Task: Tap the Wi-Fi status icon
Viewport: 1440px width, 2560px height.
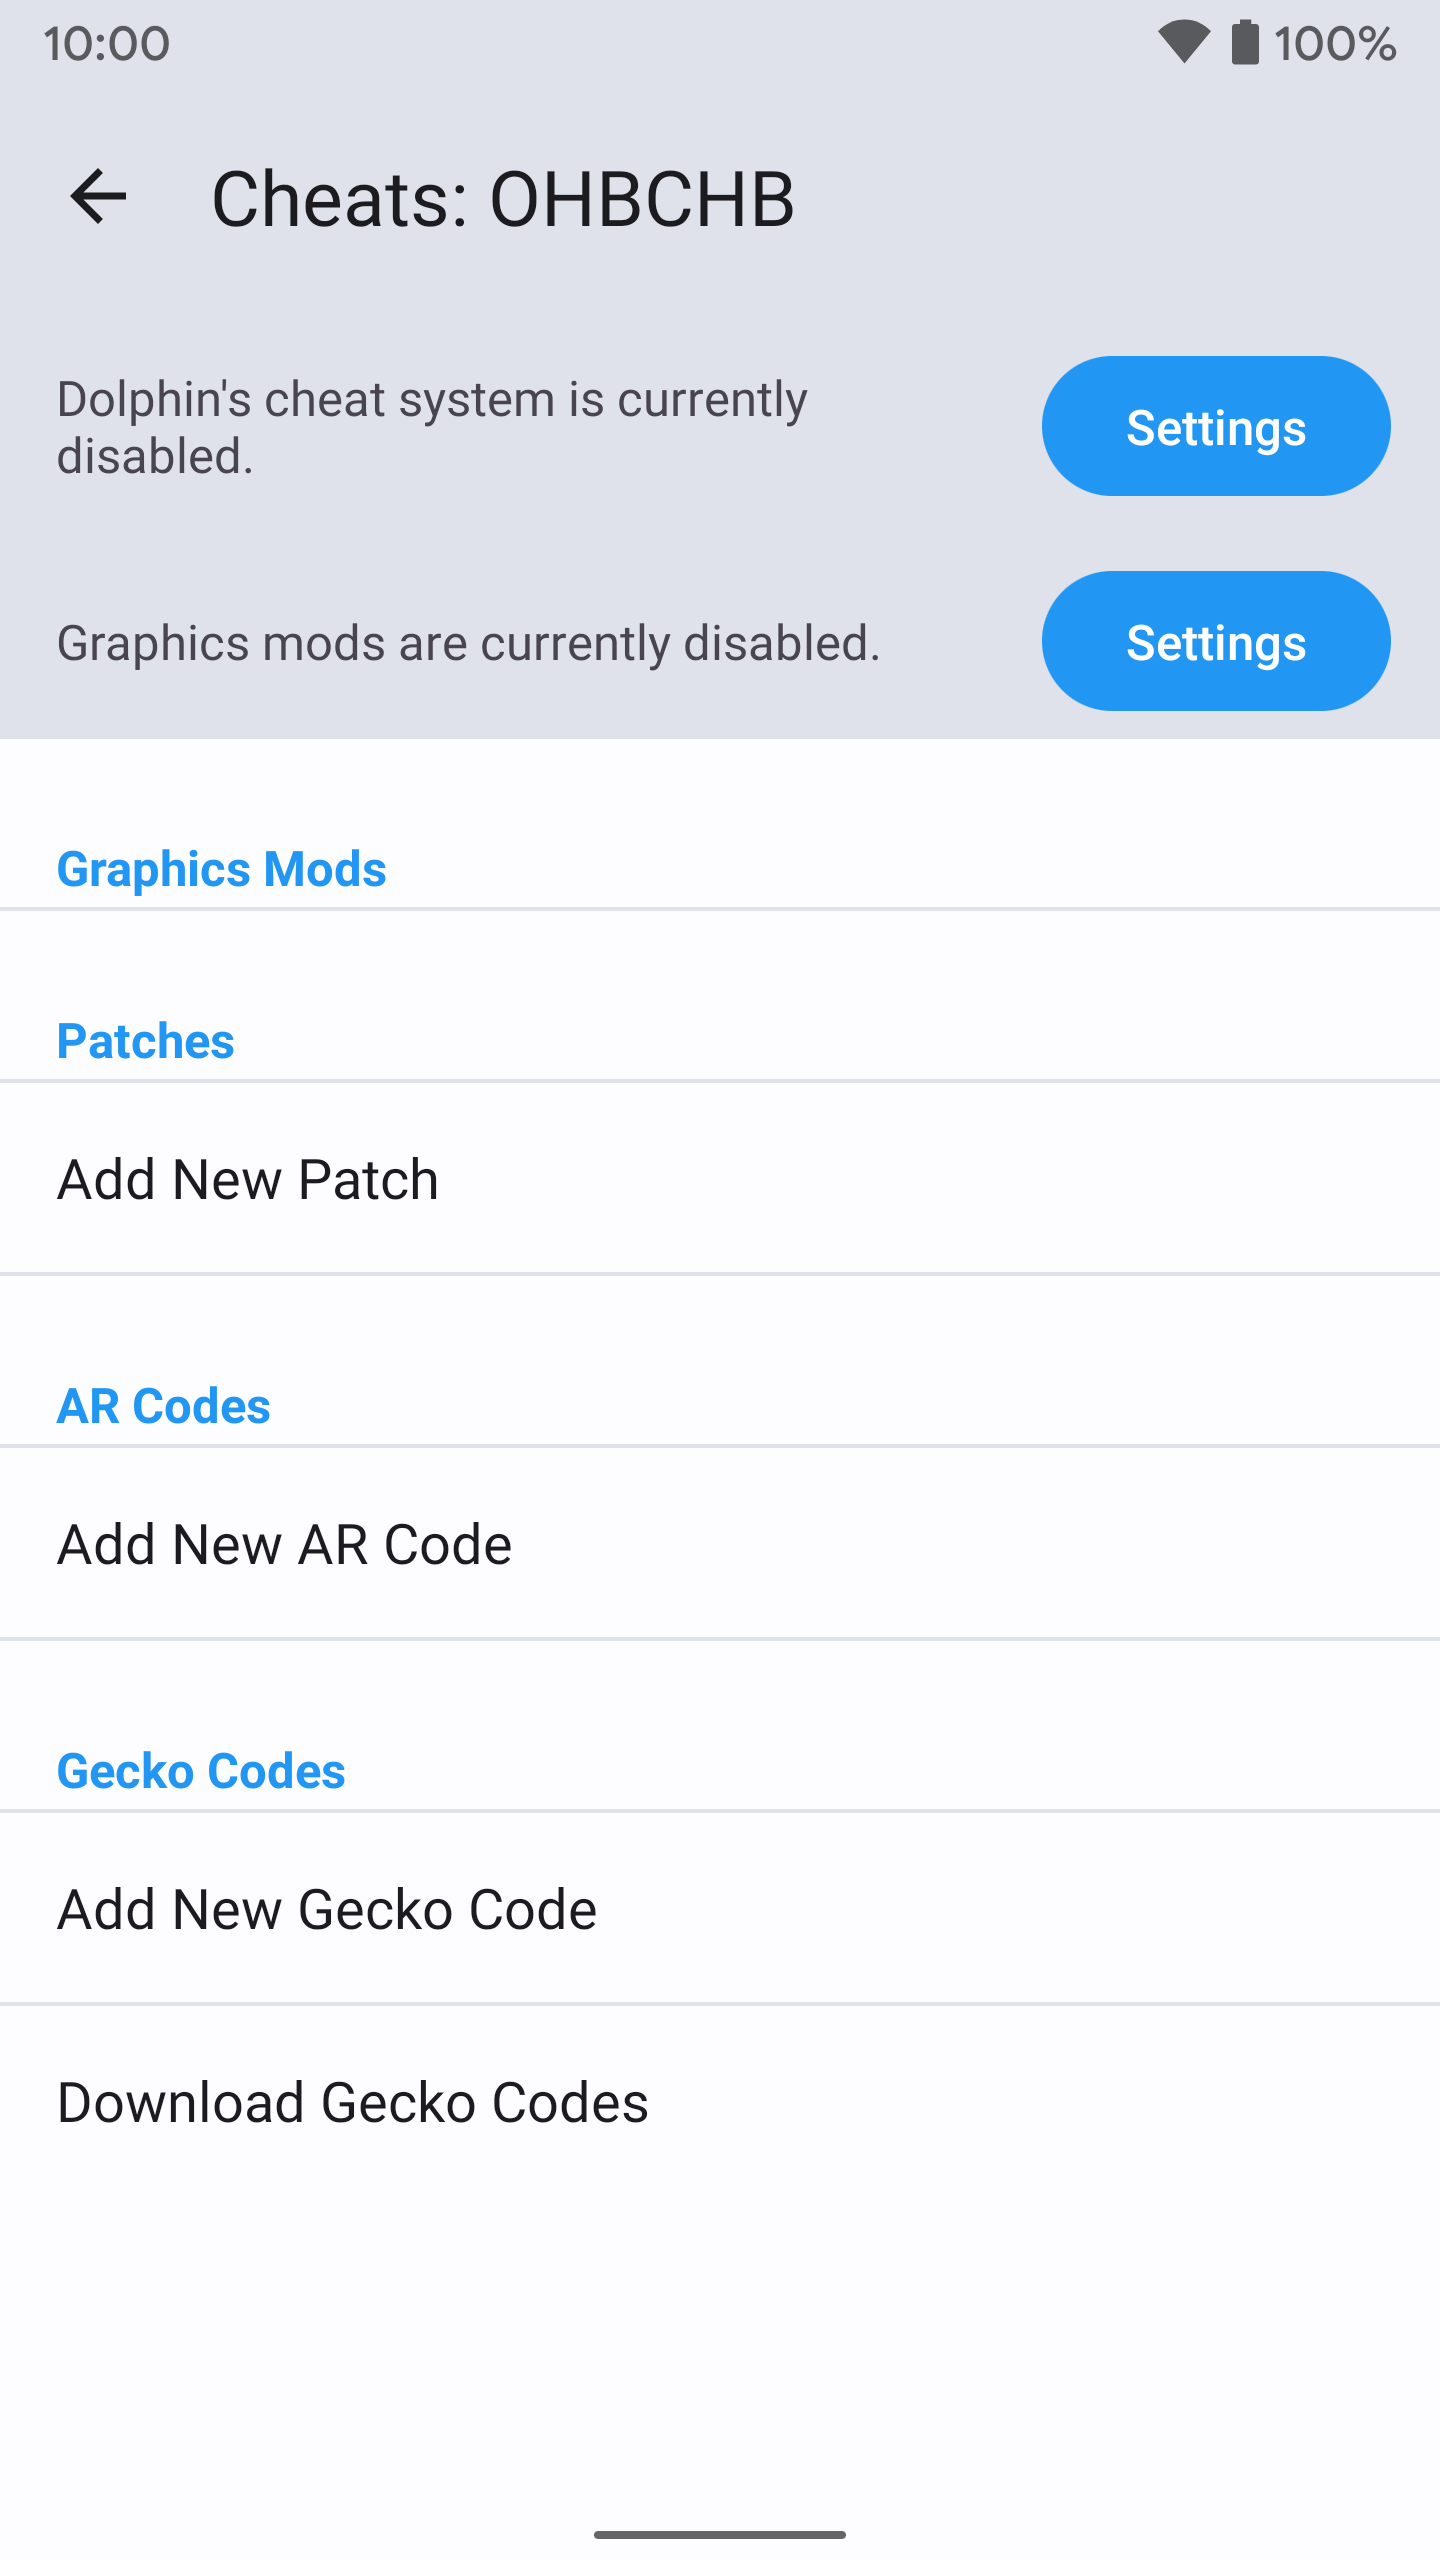Action: click(1185, 42)
